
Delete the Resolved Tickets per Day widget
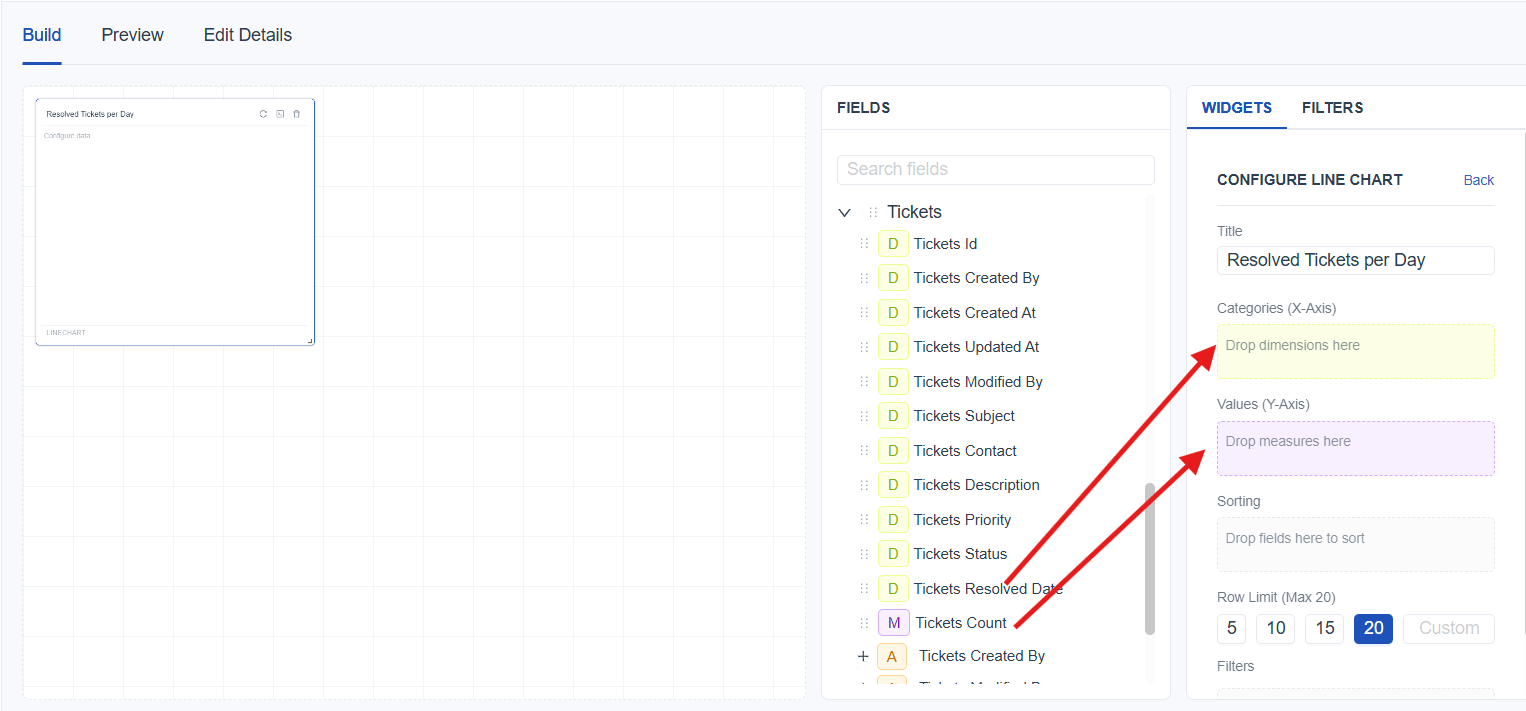(x=296, y=114)
